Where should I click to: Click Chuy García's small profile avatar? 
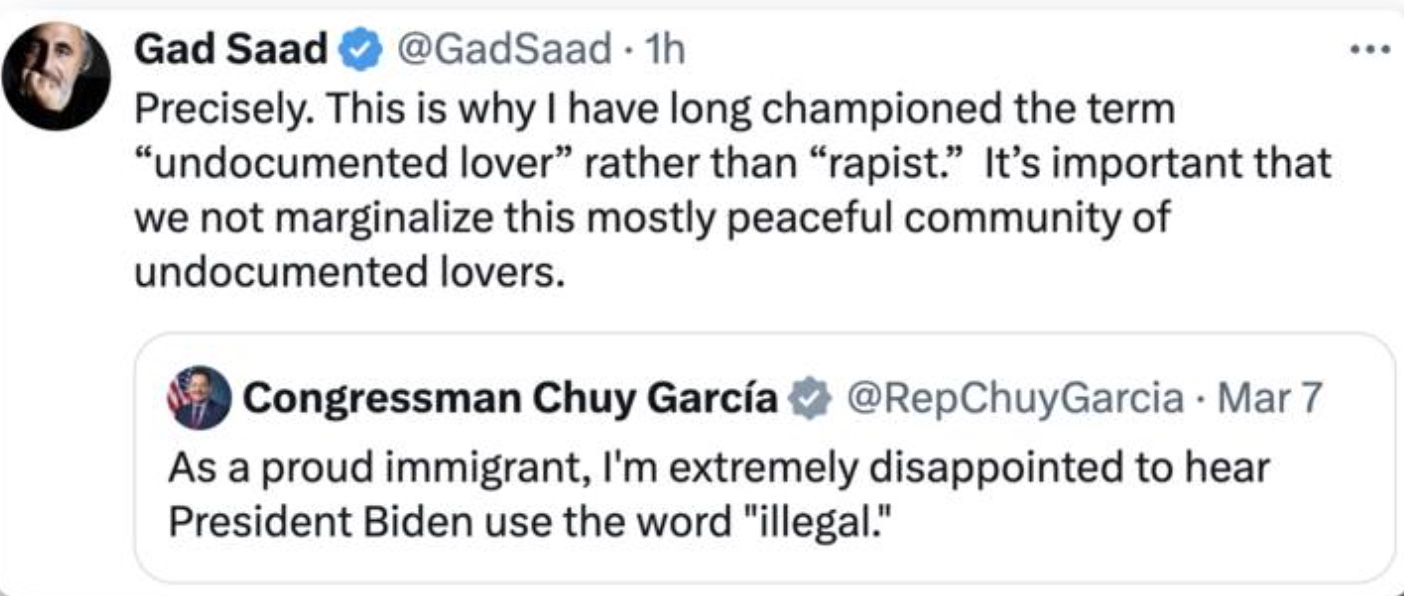pos(199,397)
